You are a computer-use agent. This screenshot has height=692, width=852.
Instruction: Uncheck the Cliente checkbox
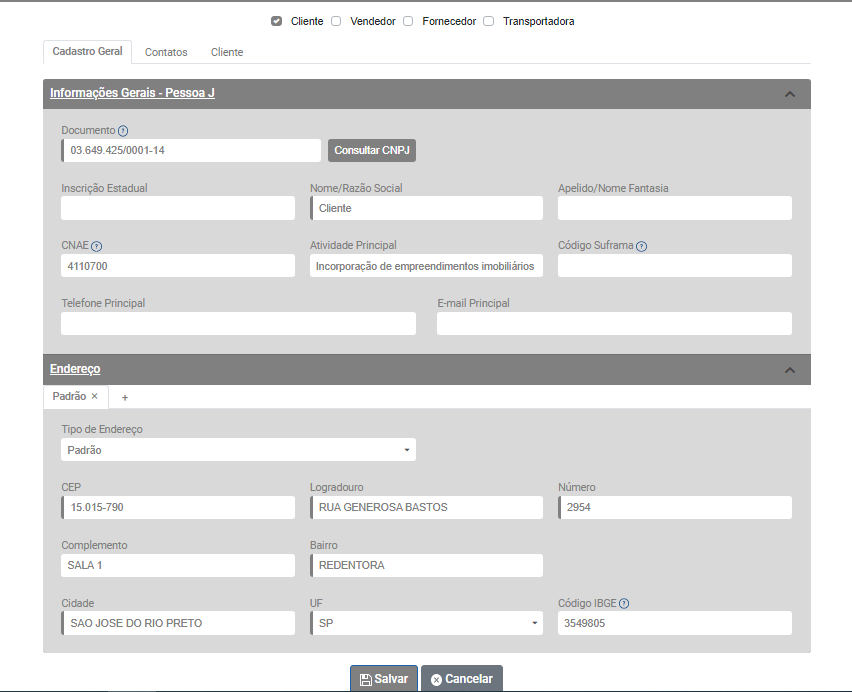pos(277,21)
